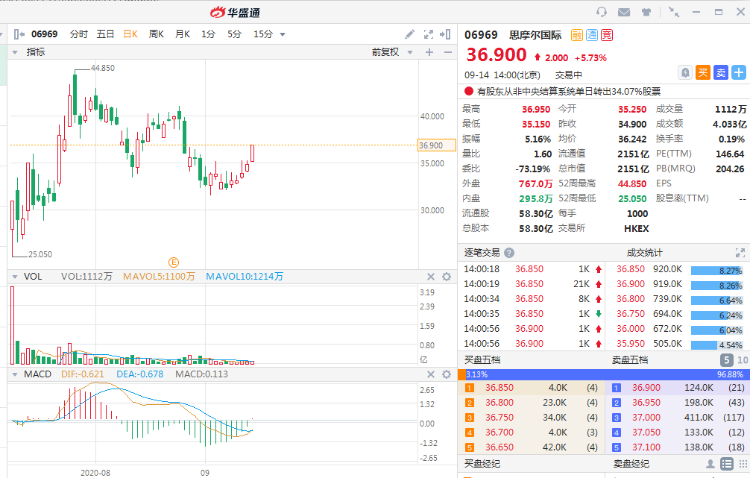Viewport: 750px width, 478px height.
Task: Select the 1分 one-minute tab
Action: [208, 34]
